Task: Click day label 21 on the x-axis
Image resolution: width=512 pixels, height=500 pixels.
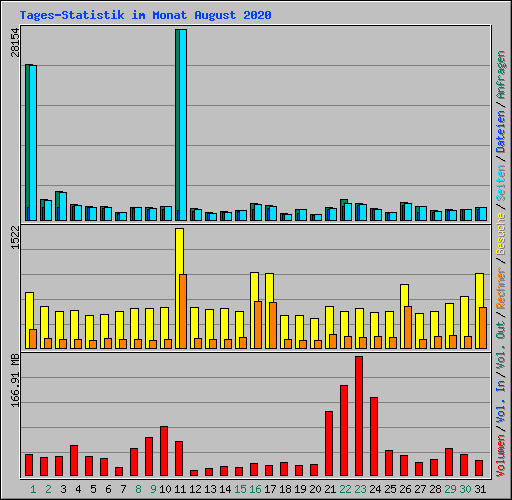Action: pyautogui.click(x=330, y=489)
